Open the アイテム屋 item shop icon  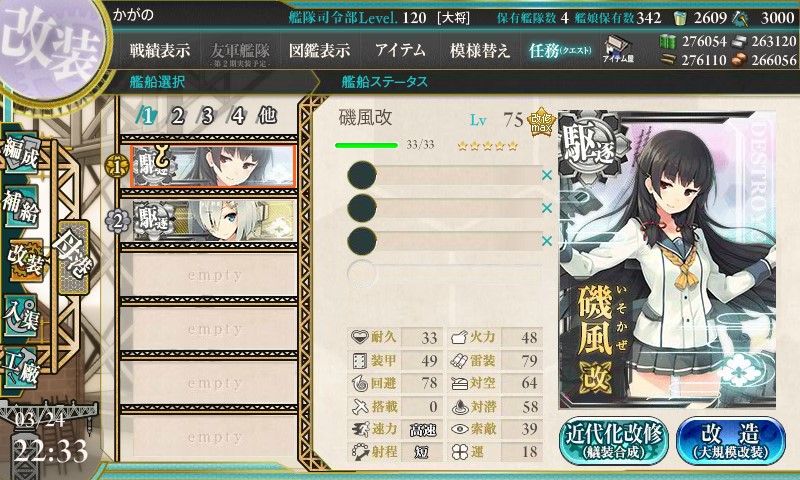[618, 50]
